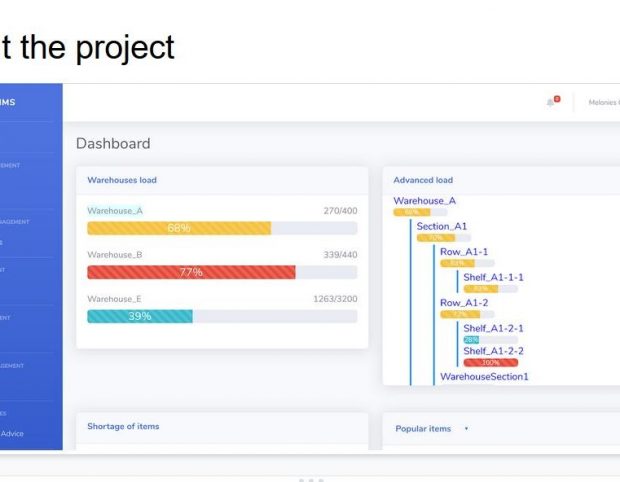This screenshot has height=482, width=620.
Task: Select Shelf_A1-1-1 tree node
Action: click(x=493, y=277)
